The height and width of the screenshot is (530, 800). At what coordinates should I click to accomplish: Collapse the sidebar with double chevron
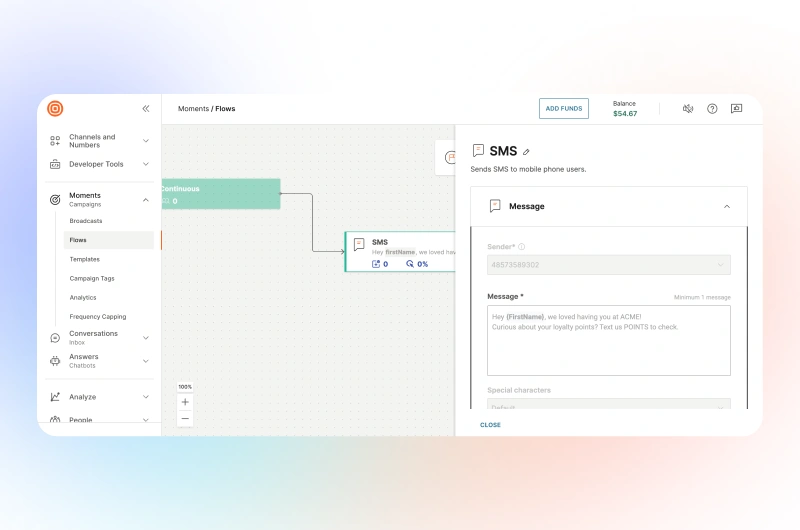click(146, 109)
